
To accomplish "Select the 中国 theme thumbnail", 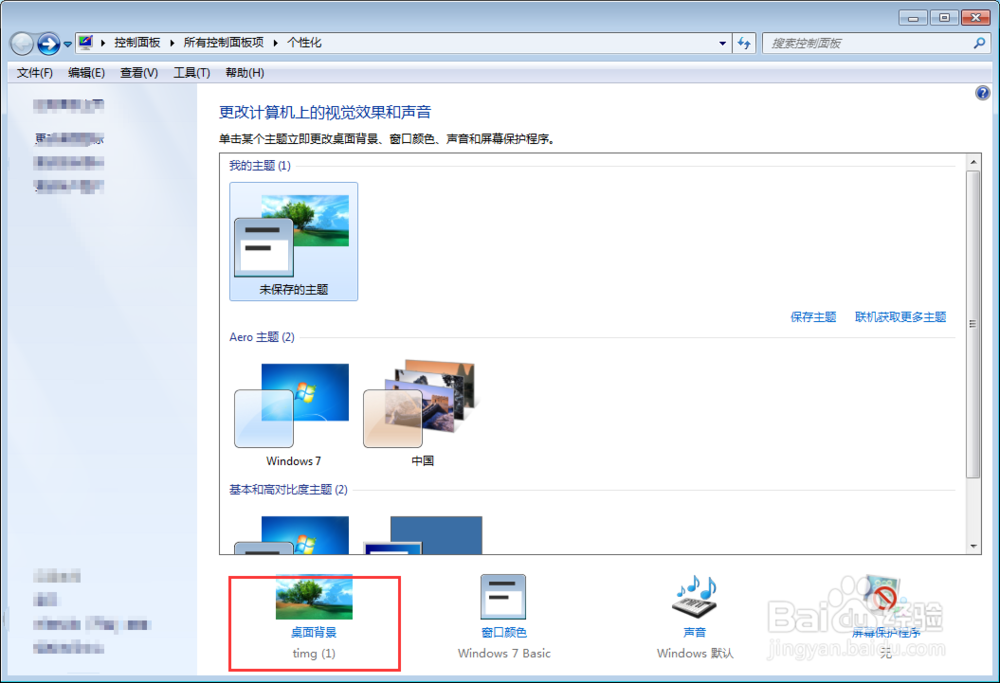I will (420, 405).
